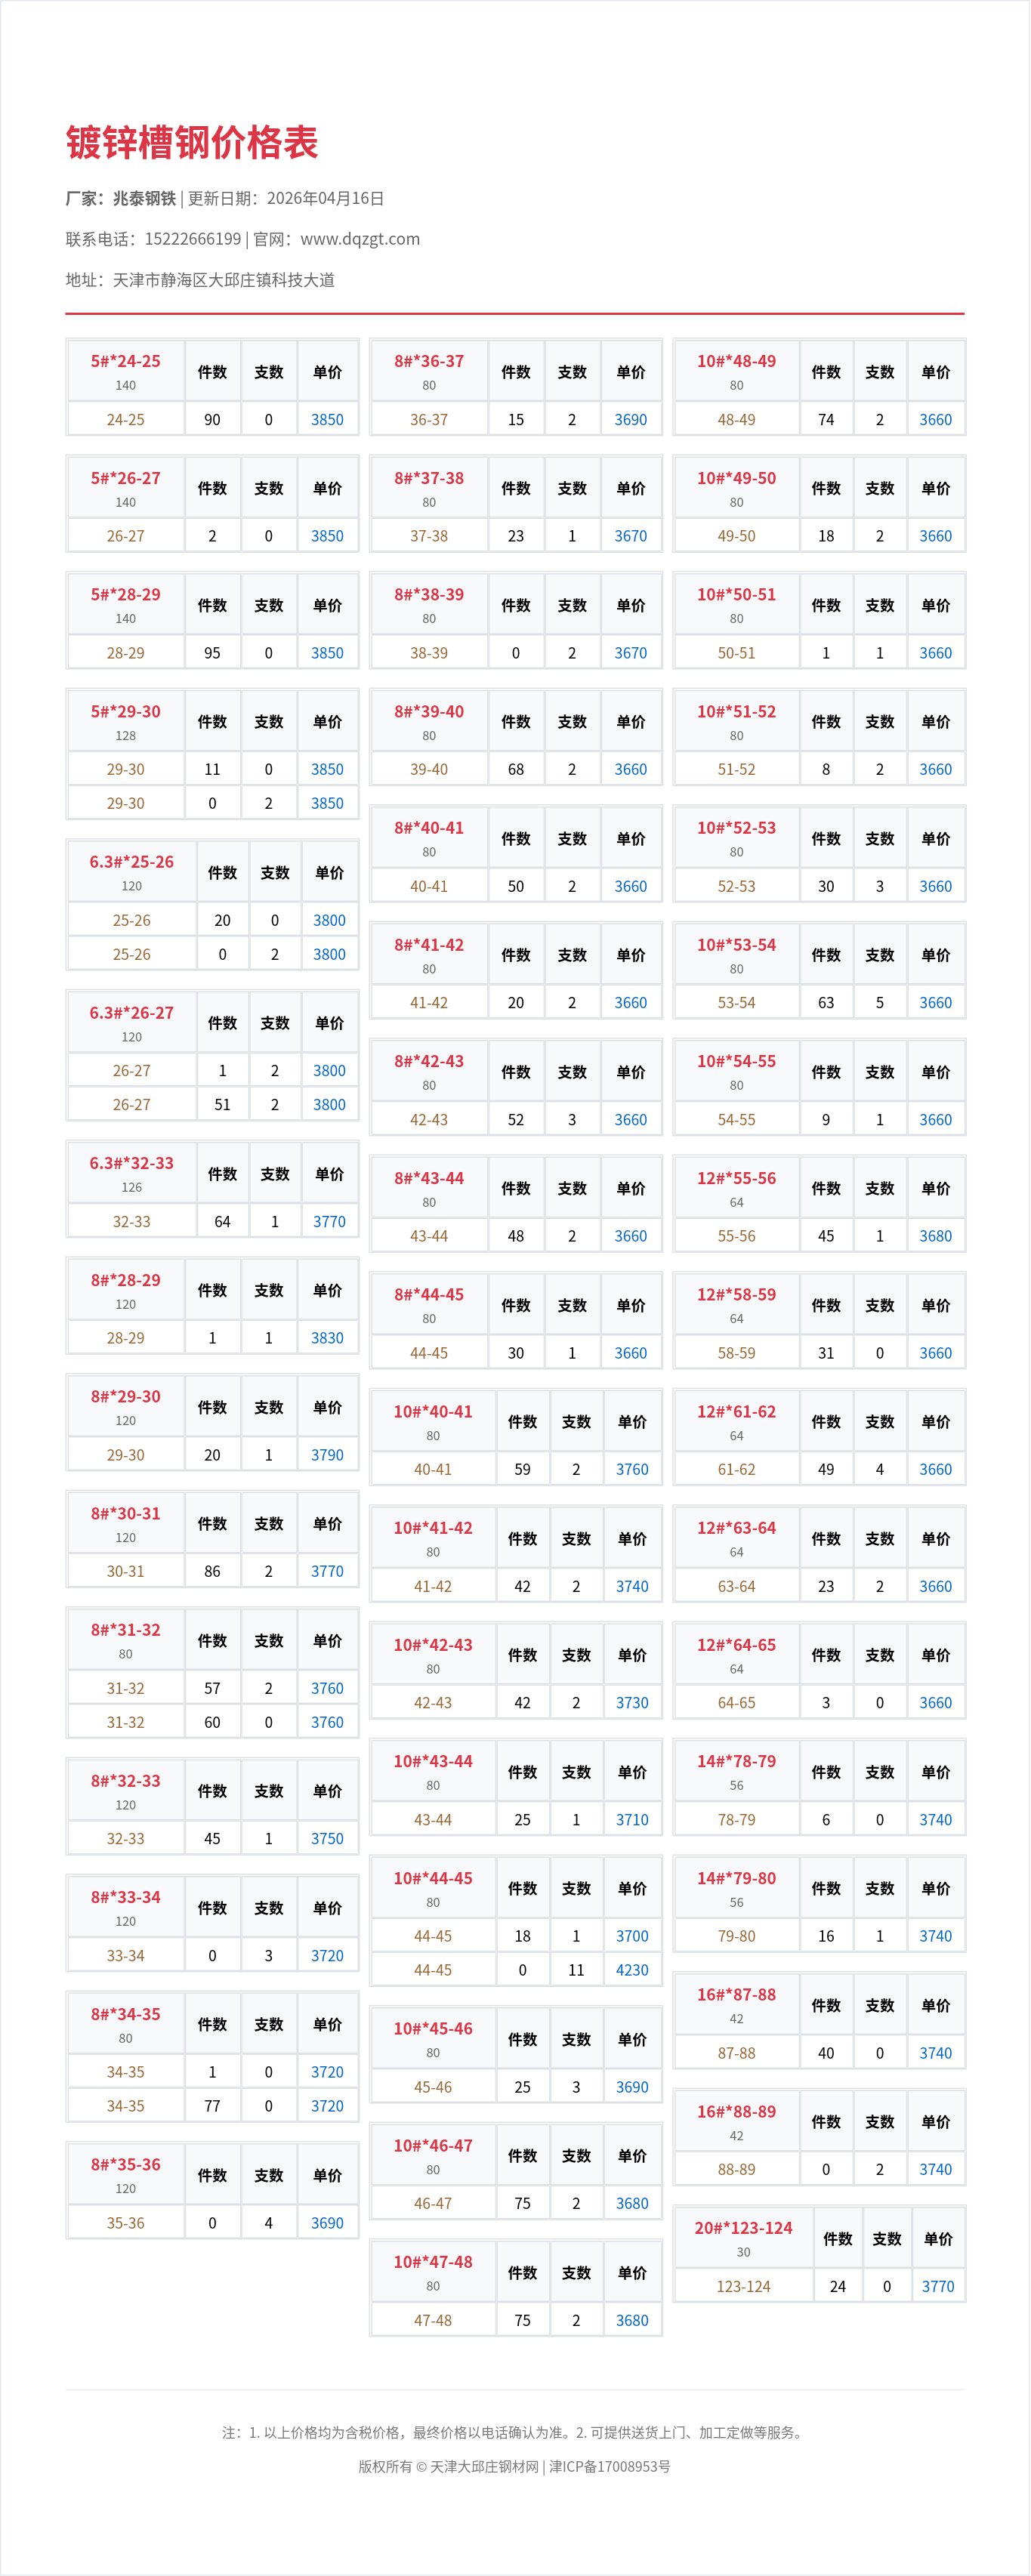Select the 6.3#*32-33 table heading
The height and width of the screenshot is (2576, 1031).
132,1163
